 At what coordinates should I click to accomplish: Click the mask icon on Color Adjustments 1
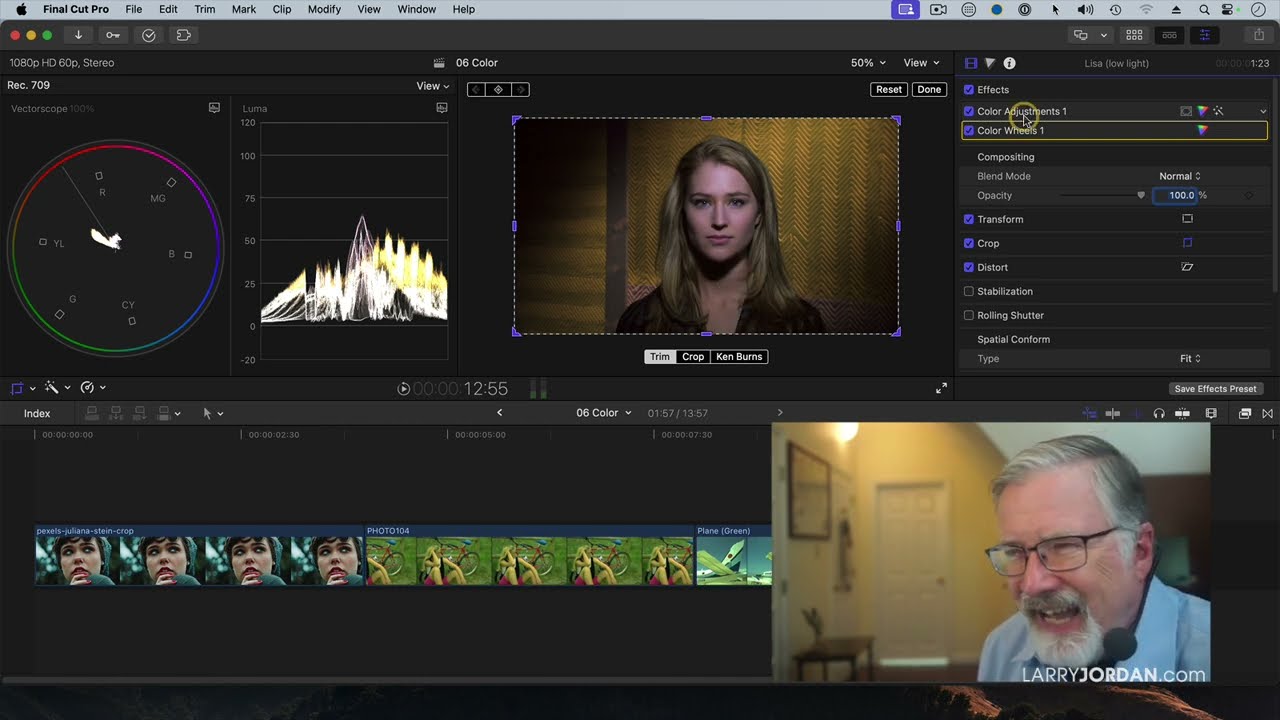1186,111
